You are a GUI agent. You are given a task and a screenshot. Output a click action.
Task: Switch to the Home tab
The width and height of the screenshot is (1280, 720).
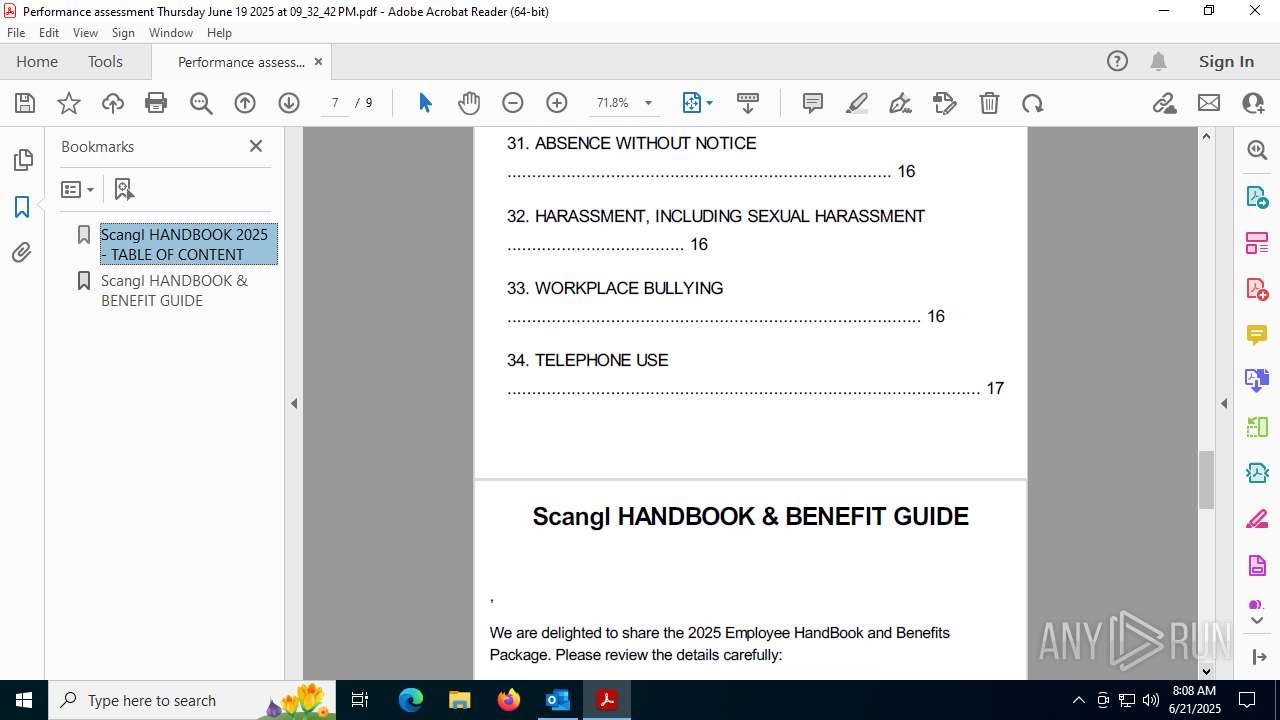[37, 62]
